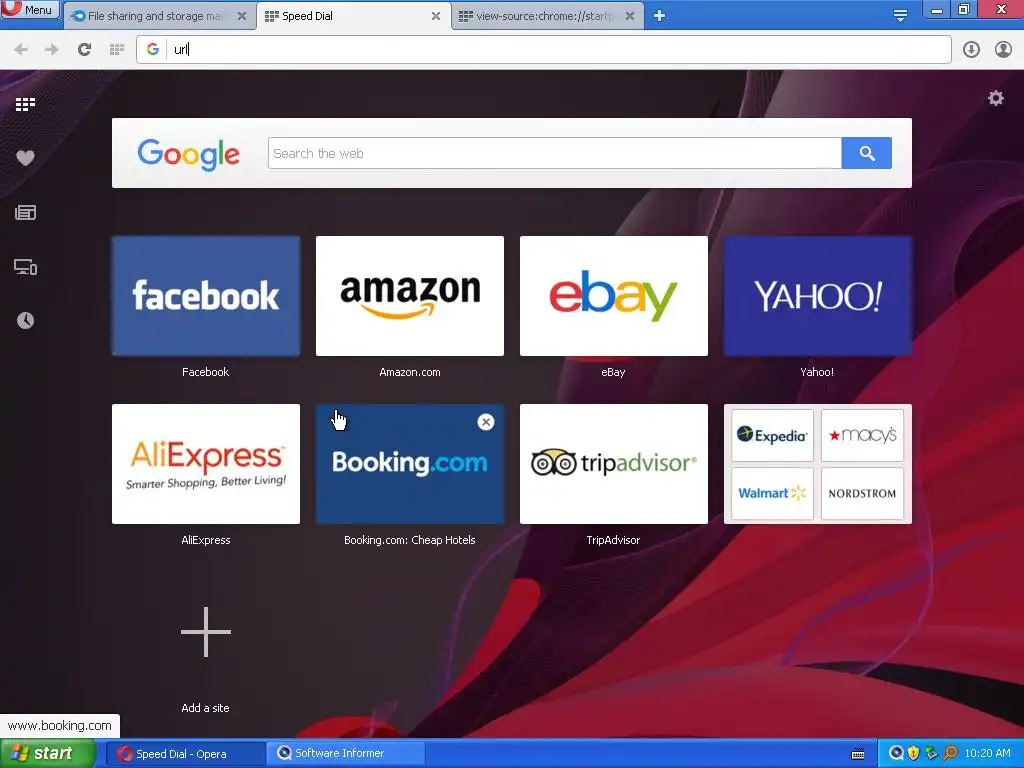
Task: Click the orange magnifier tray icon
Action: 950,753
